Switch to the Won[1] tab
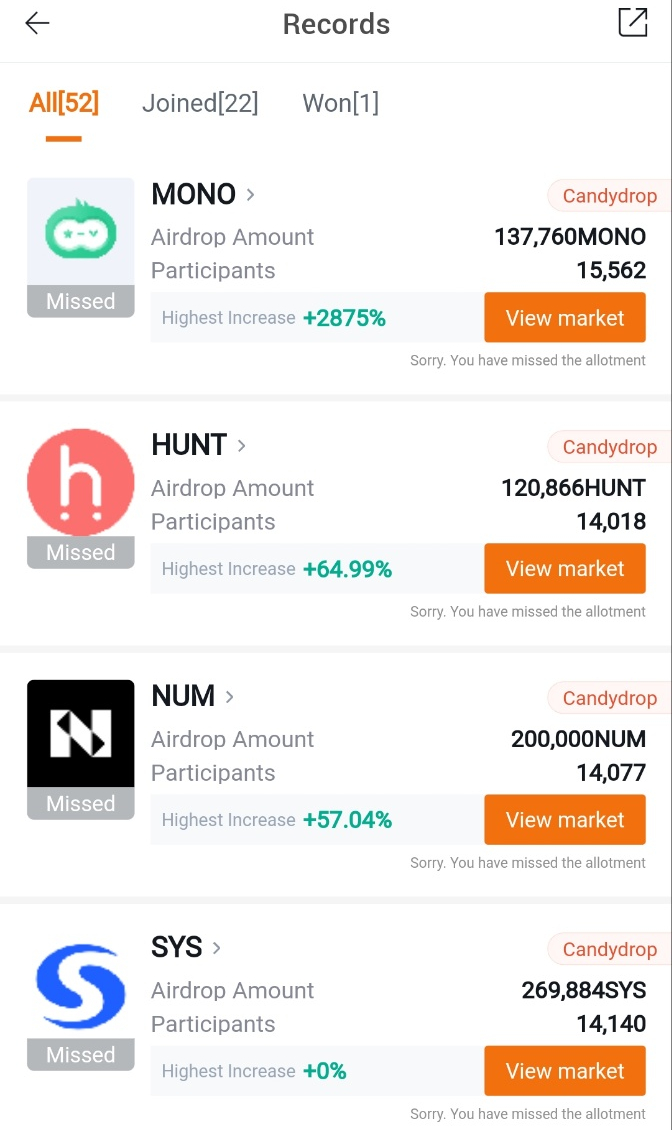 [x=340, y=103]
